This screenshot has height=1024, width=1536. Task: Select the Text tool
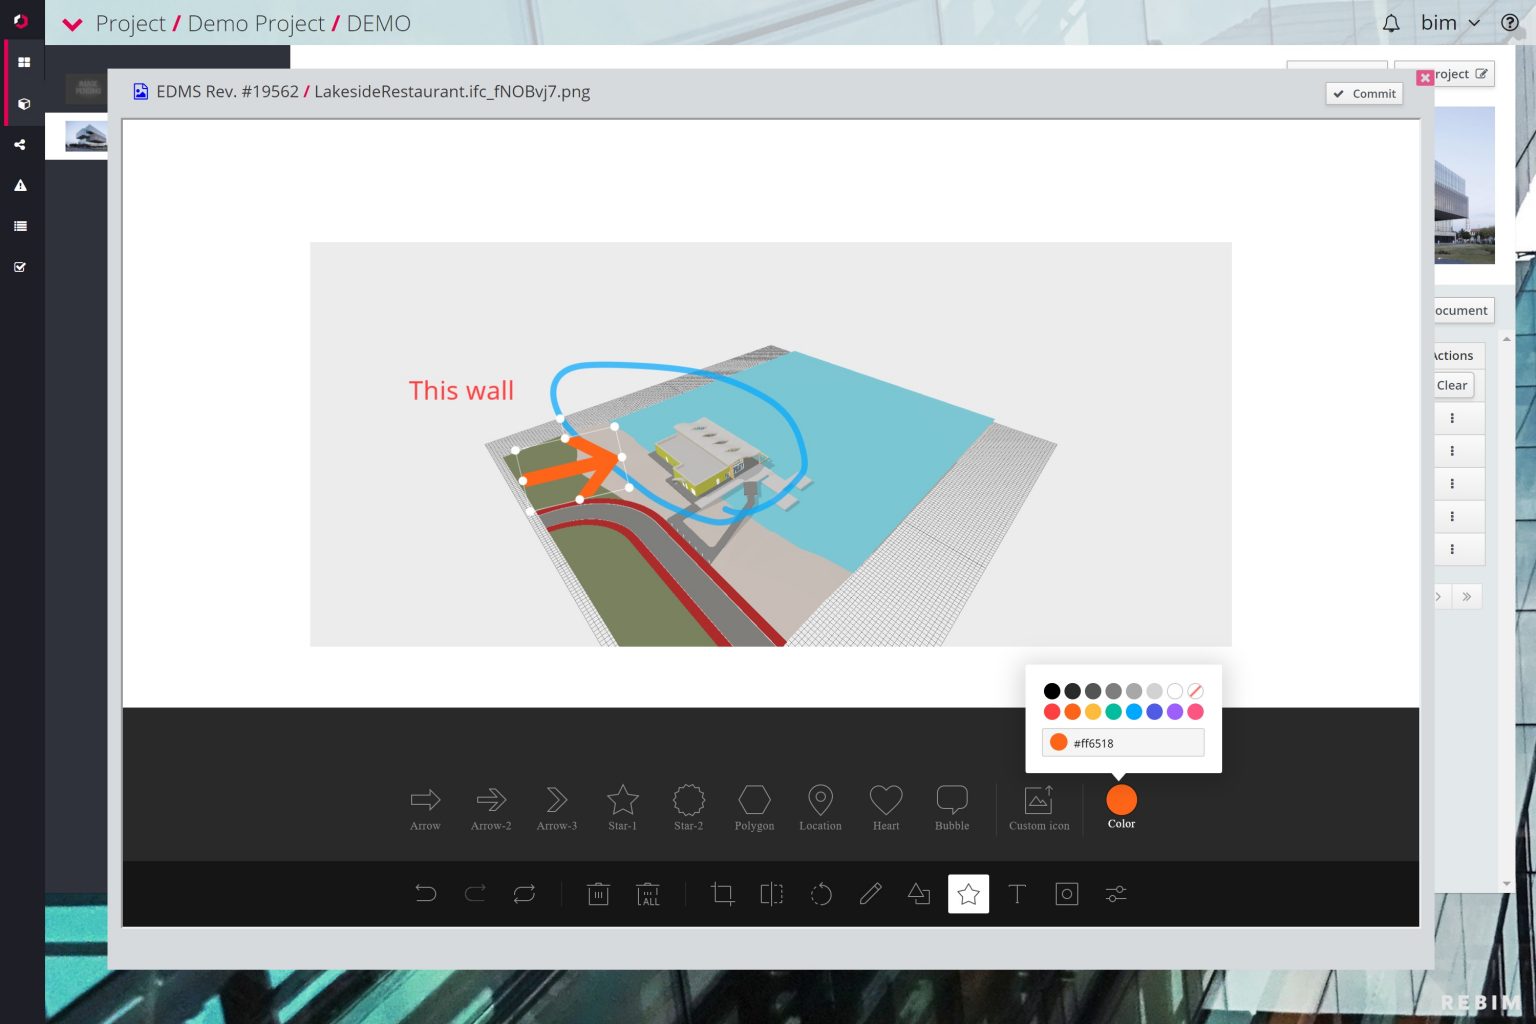[x=1017, y=894]
